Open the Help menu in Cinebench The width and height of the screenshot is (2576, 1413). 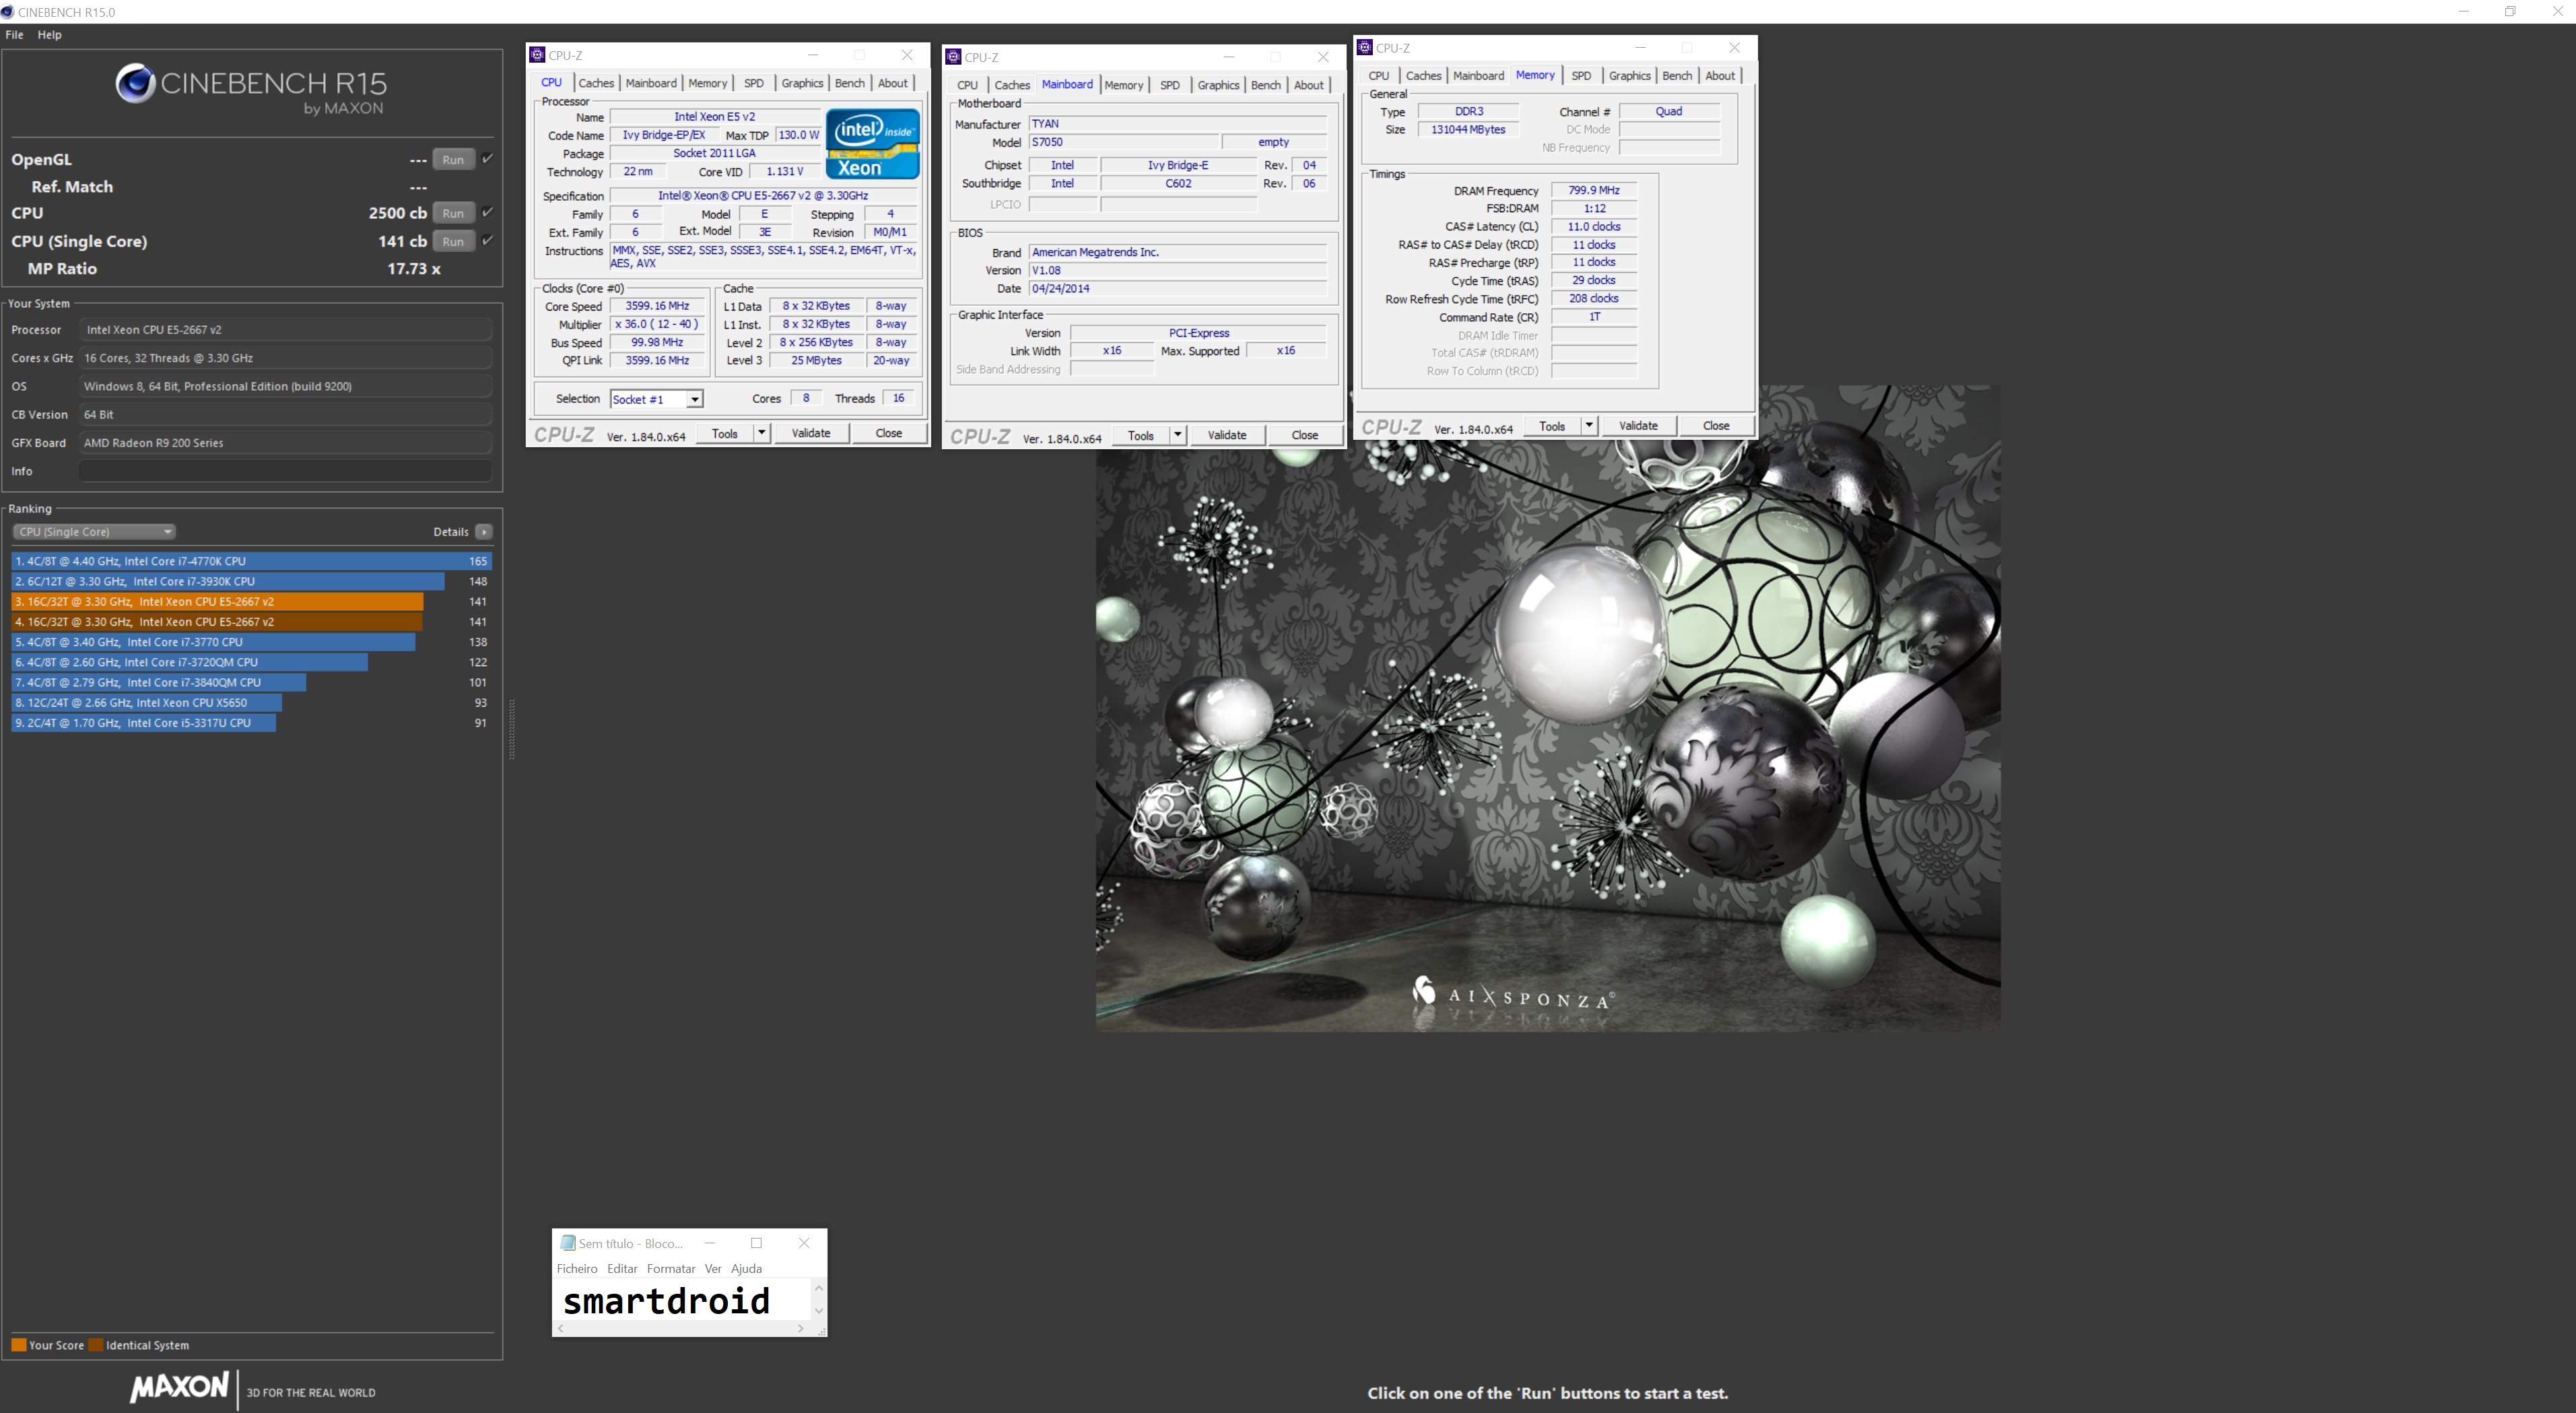(49, 35)
